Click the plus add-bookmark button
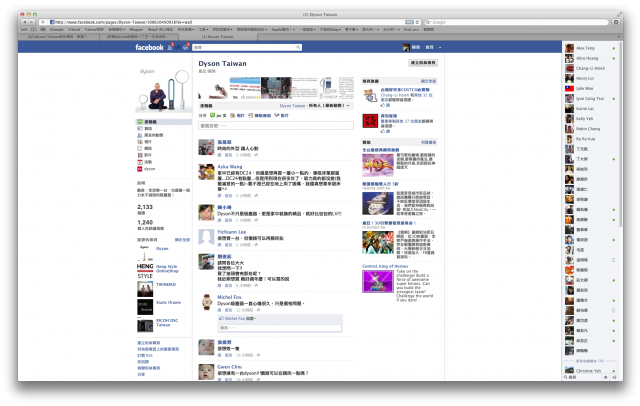640x406 pixels. 42,22
